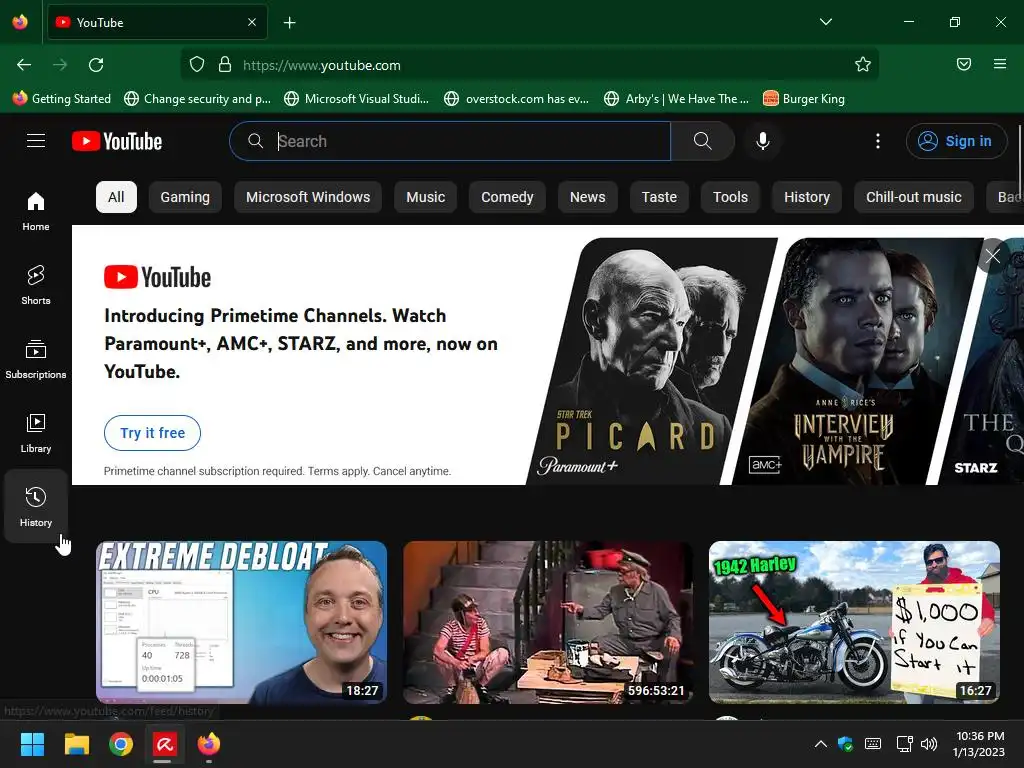Open the Getting Started bookmark
The width and height of the screenshot is (1024, 768).
62,99
